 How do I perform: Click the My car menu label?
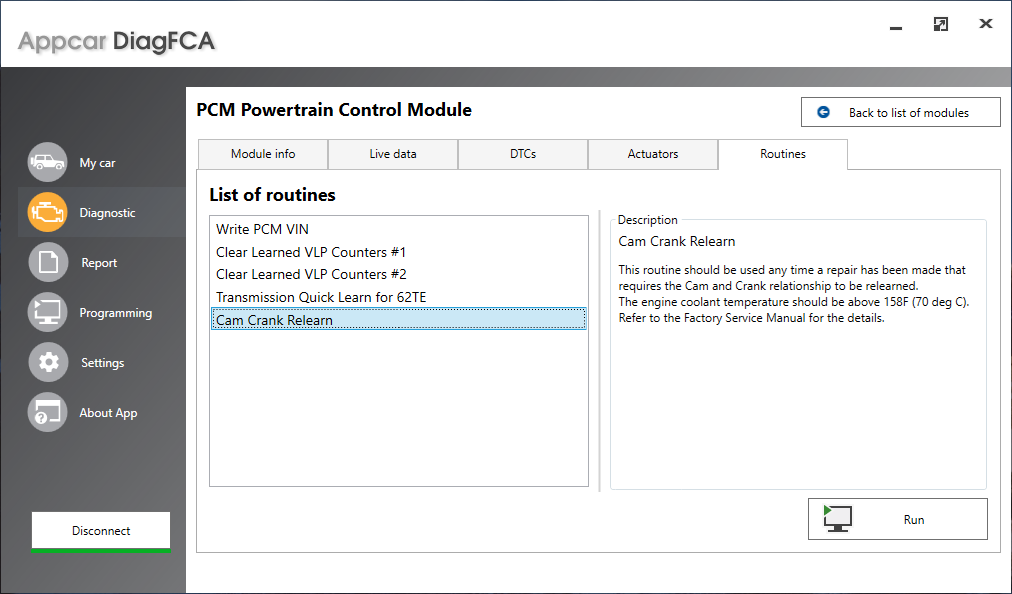97,163
